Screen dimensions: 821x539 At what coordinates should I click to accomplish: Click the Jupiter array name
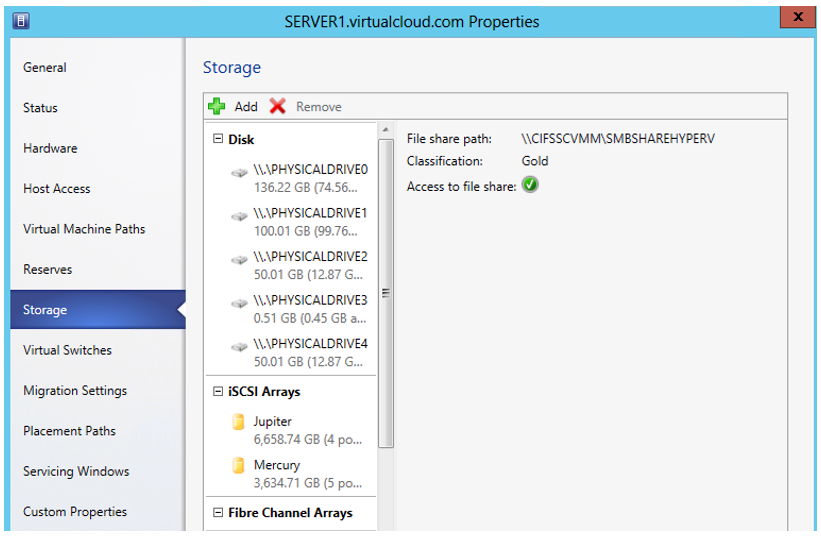point(272,421)
